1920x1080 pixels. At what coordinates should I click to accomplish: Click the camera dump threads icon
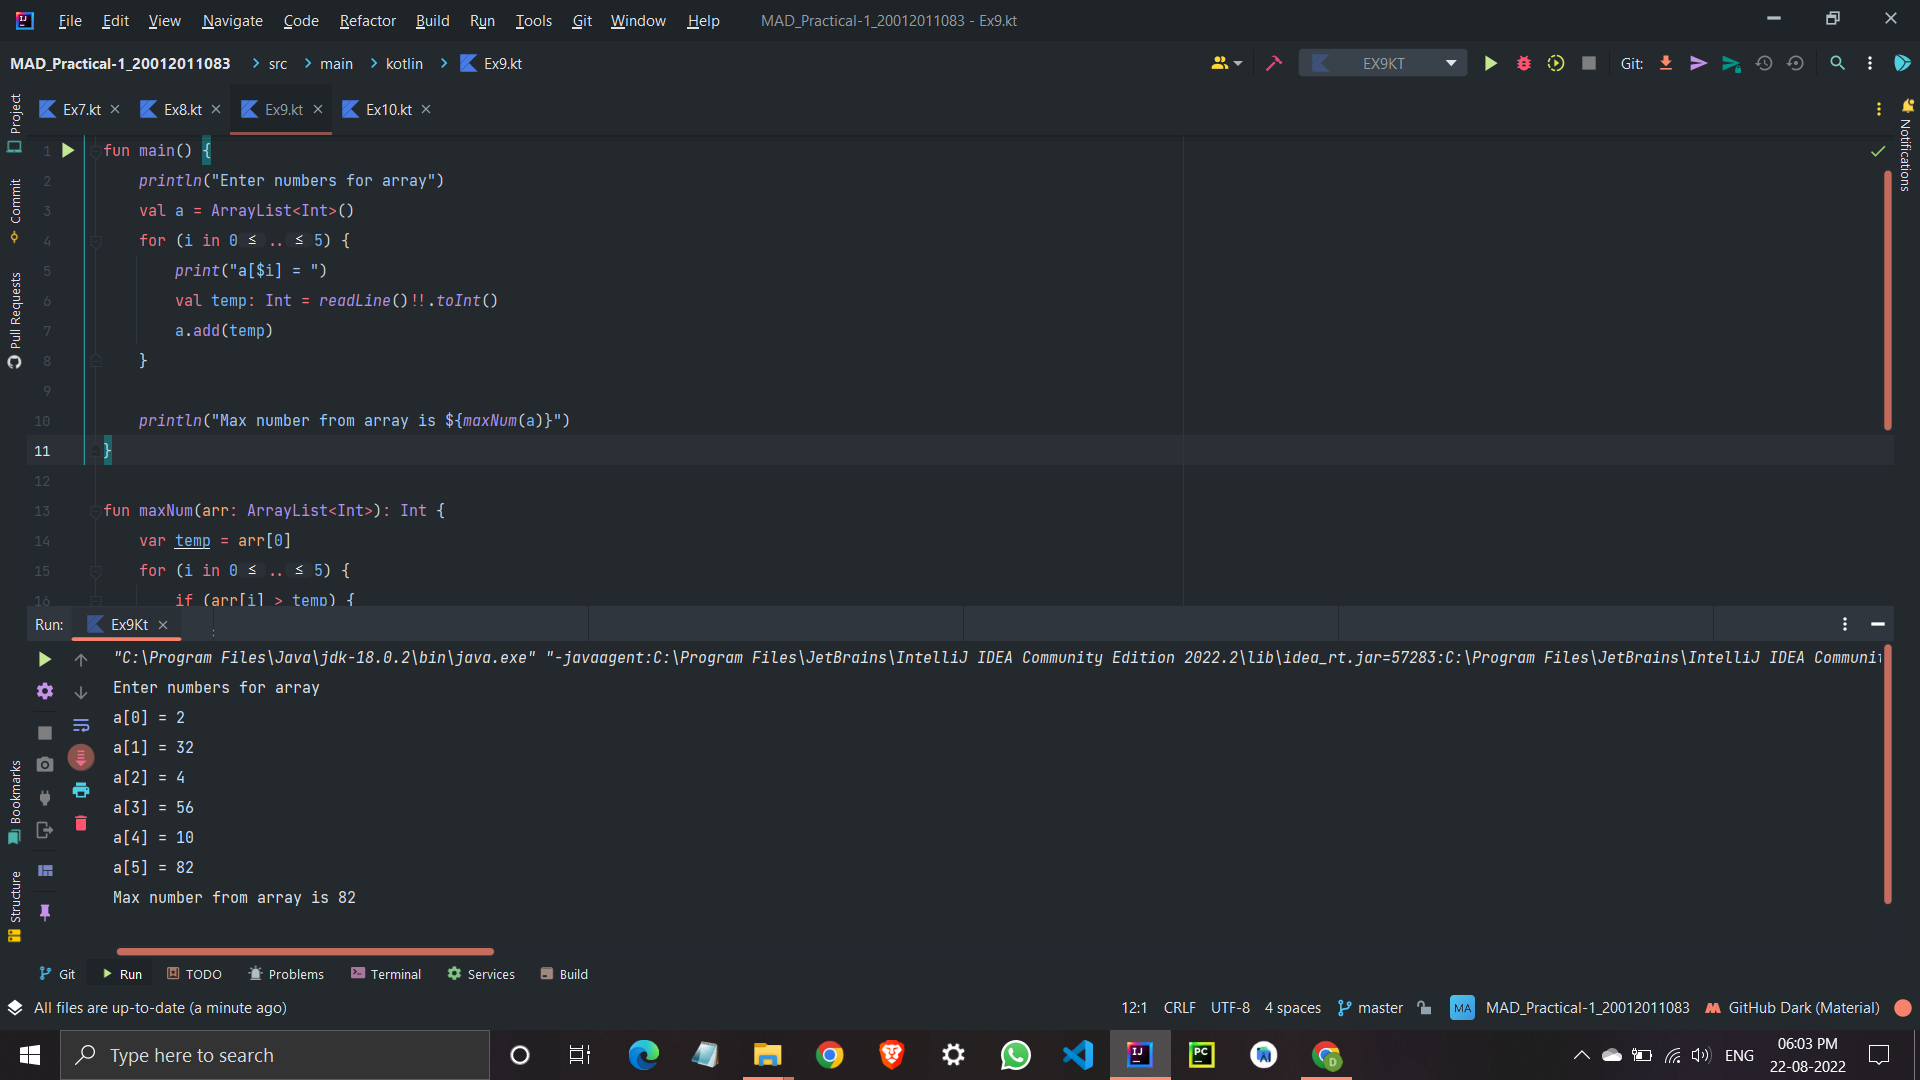(44, 764)
